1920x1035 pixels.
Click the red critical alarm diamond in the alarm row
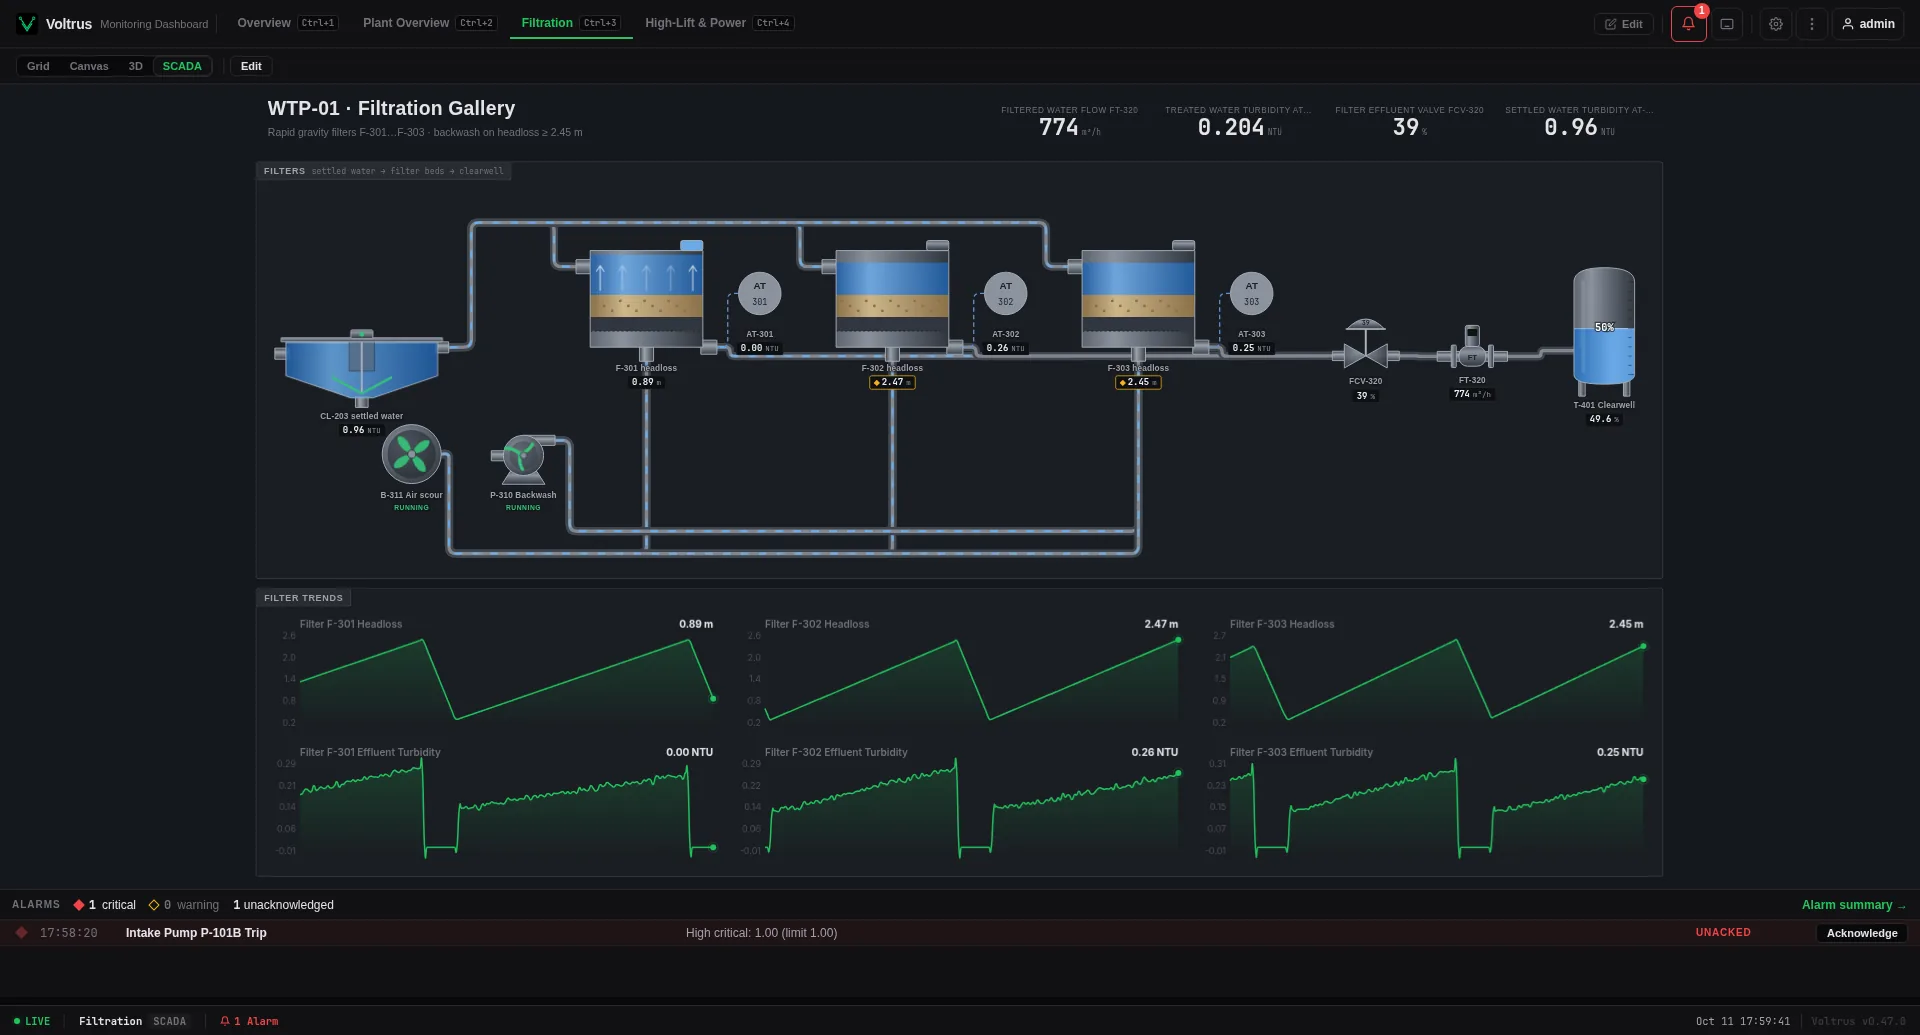click(21, 933)
